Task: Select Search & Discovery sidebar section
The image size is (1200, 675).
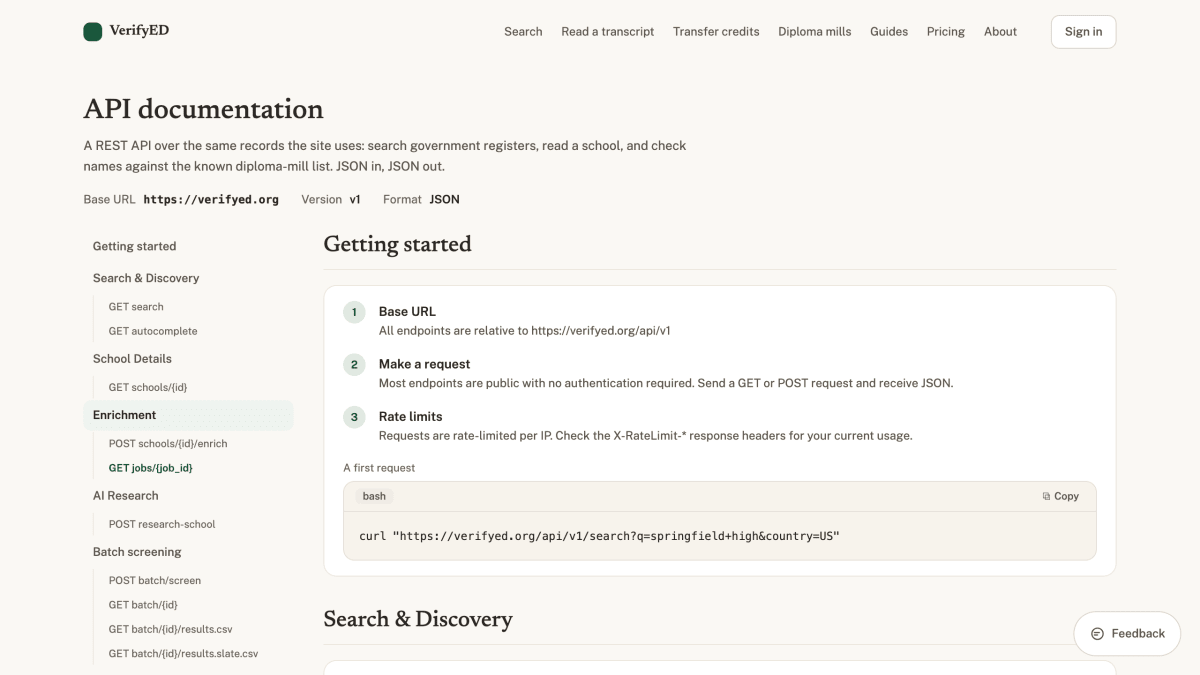Action: pos(146,278)
